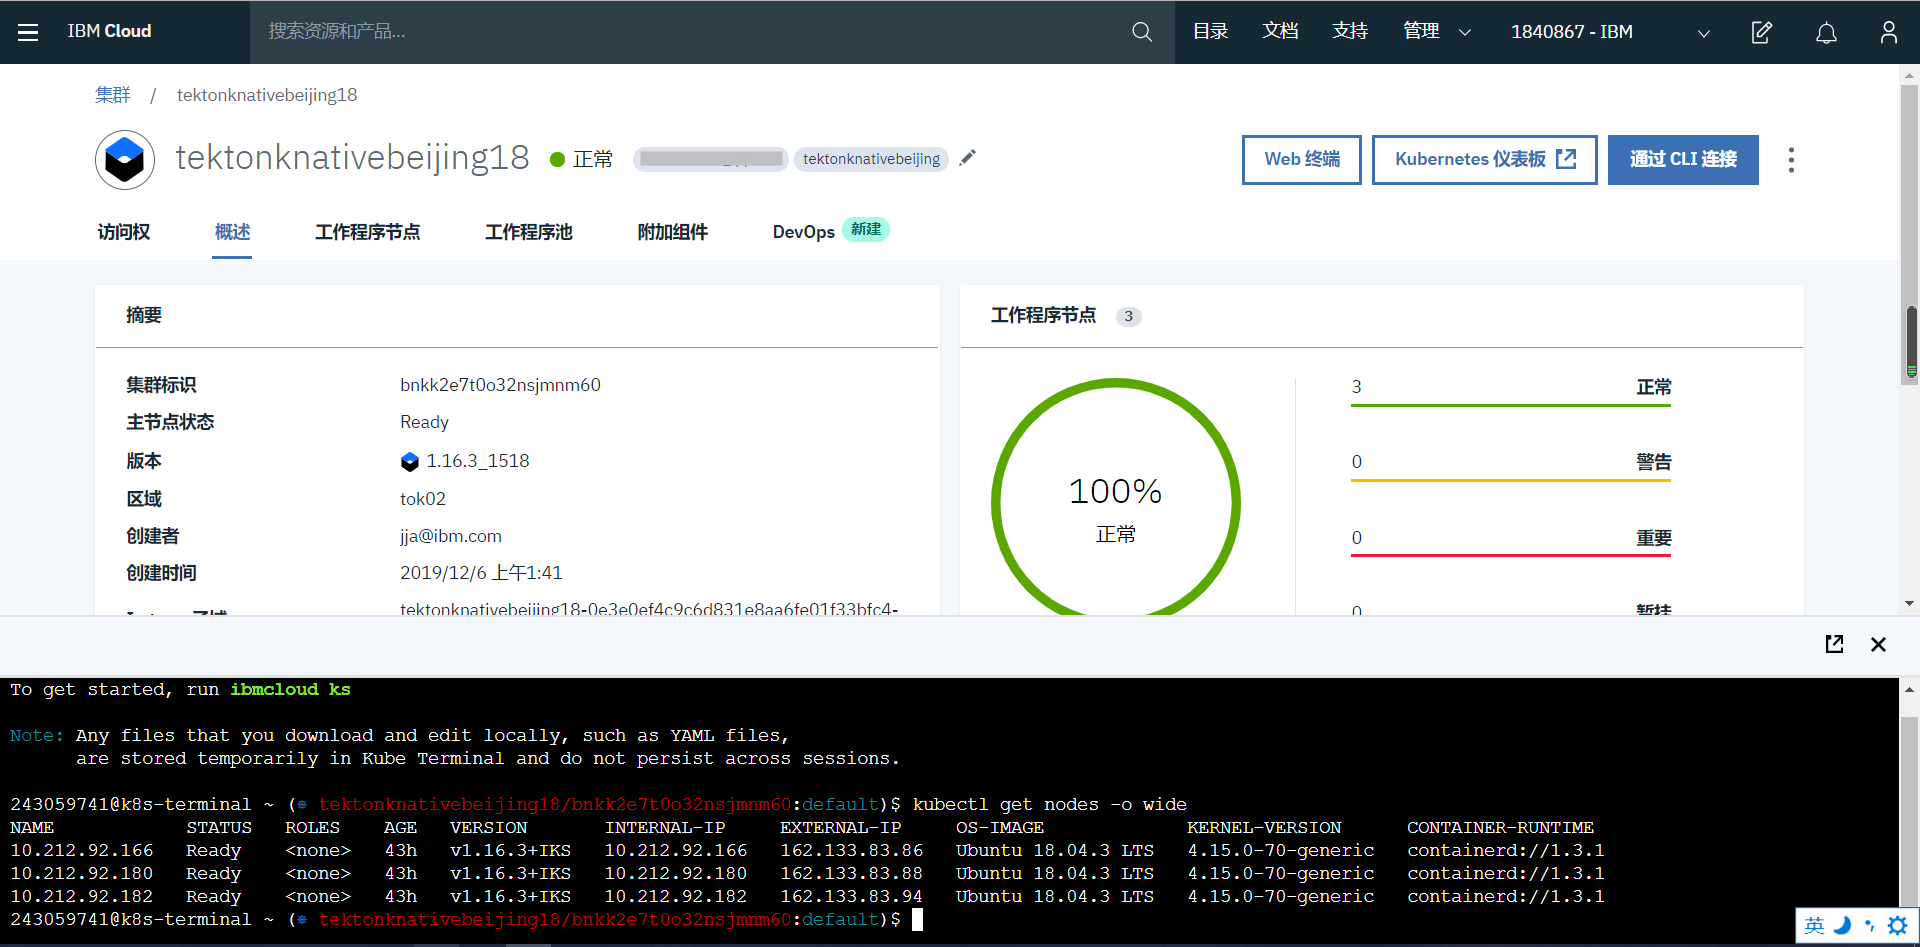
Task: Open the vertical three-dot actions menu
Action: 1791,160
